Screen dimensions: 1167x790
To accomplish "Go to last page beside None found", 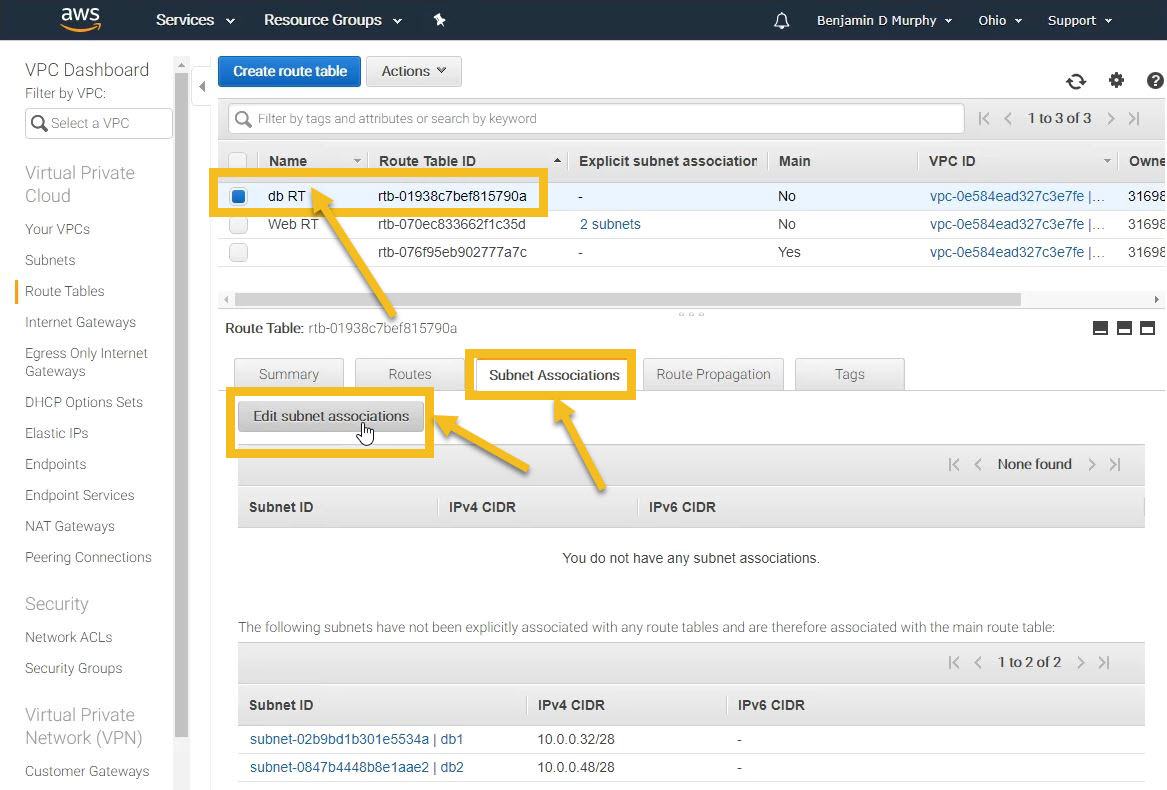I will 1115,465.
